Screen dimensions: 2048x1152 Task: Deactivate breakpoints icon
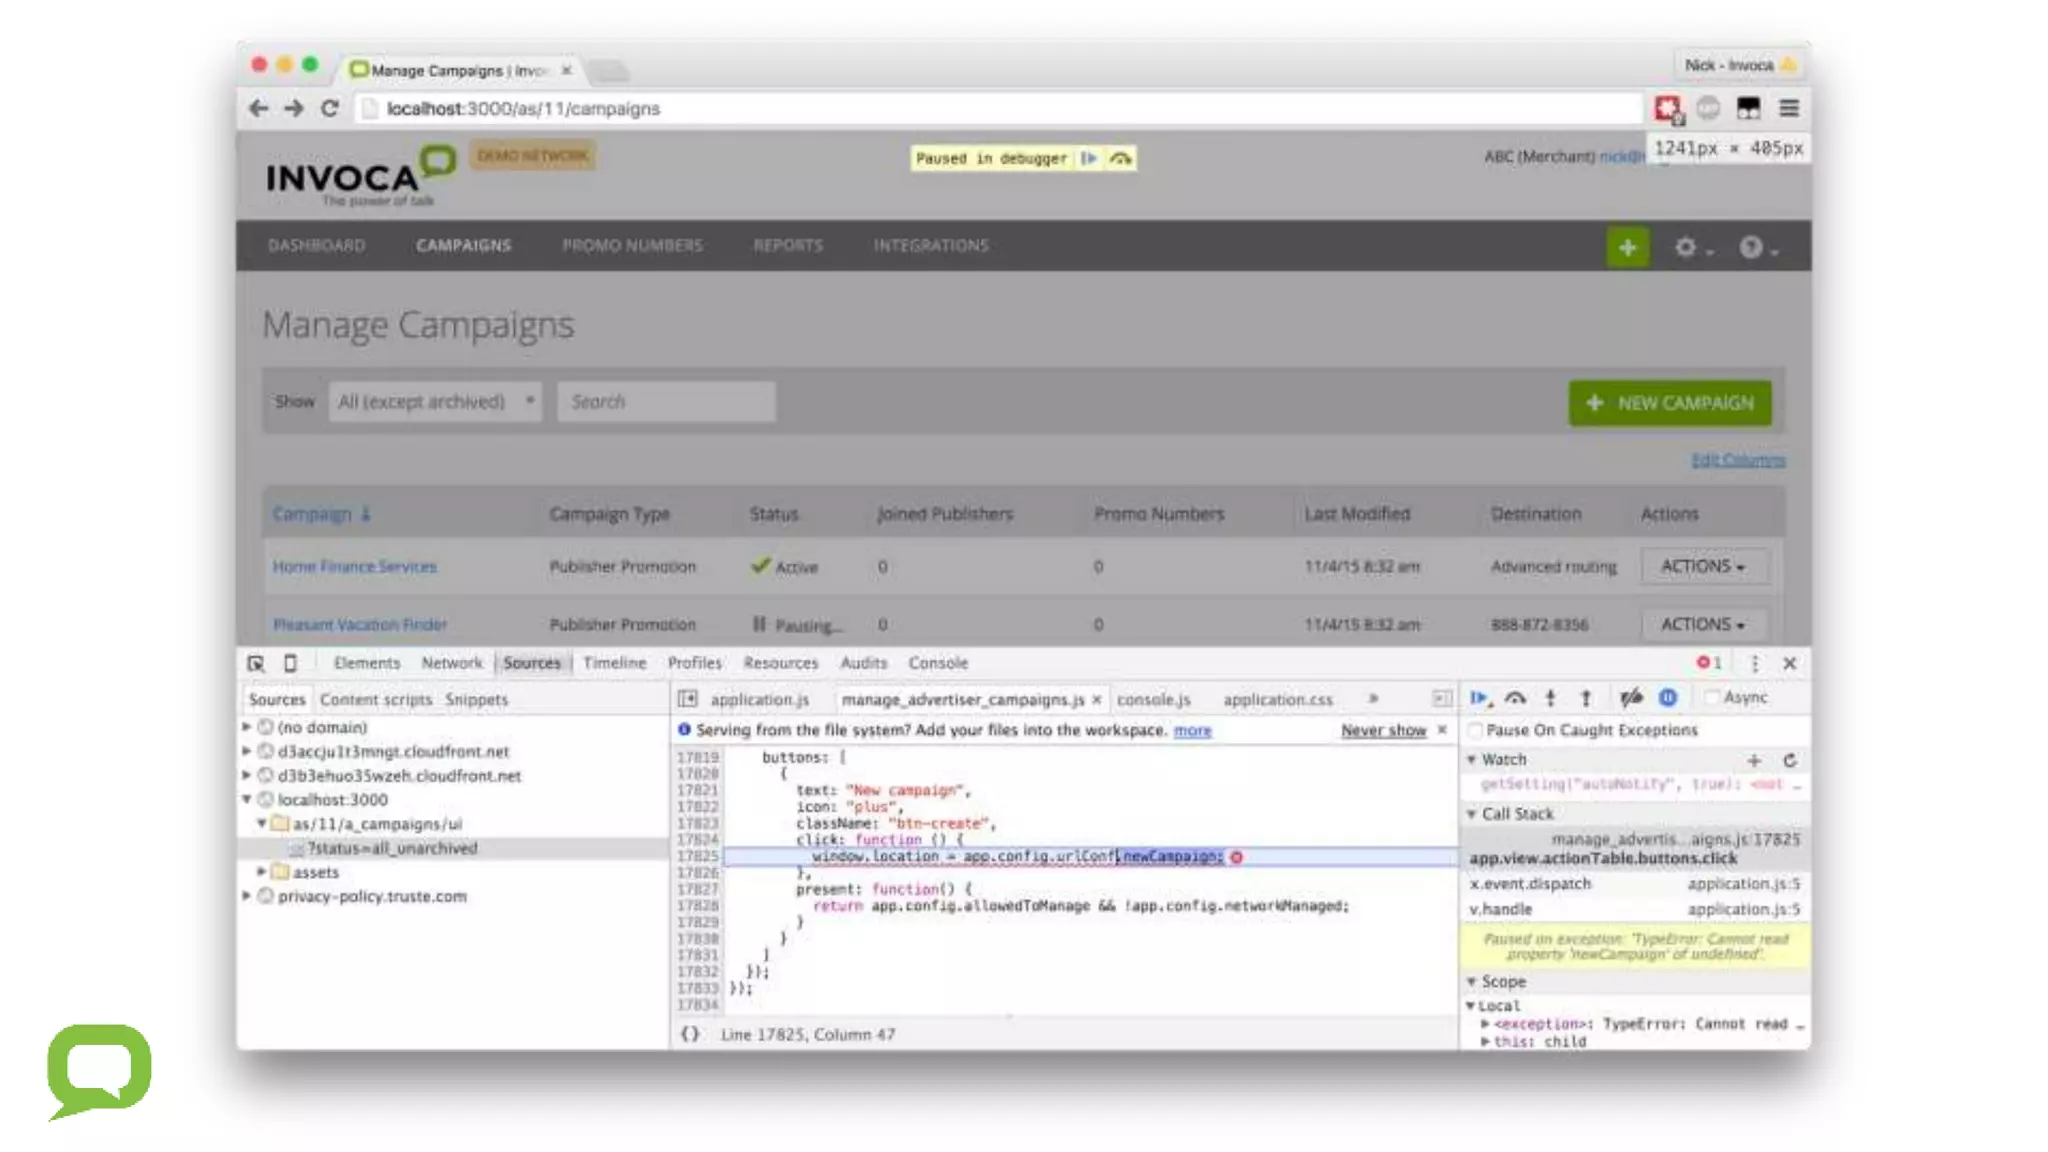(1631, 698)
